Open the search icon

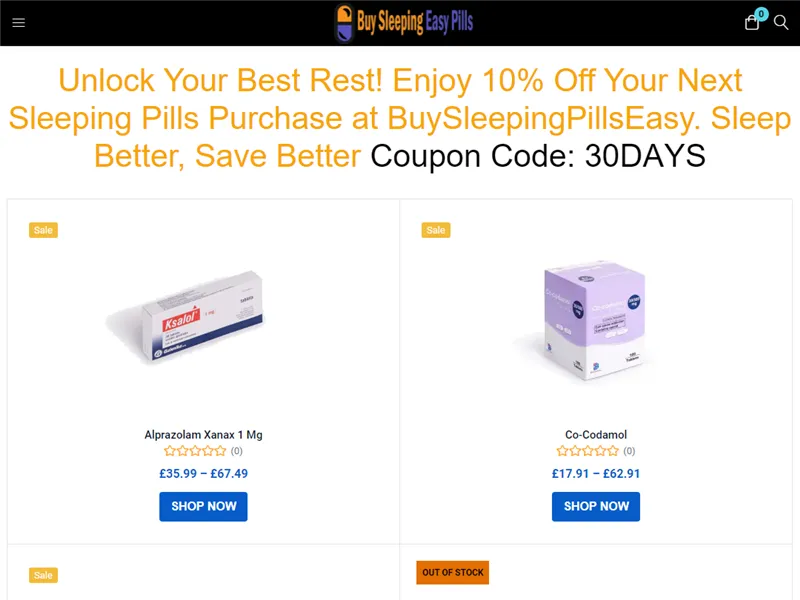coord(782,22)
